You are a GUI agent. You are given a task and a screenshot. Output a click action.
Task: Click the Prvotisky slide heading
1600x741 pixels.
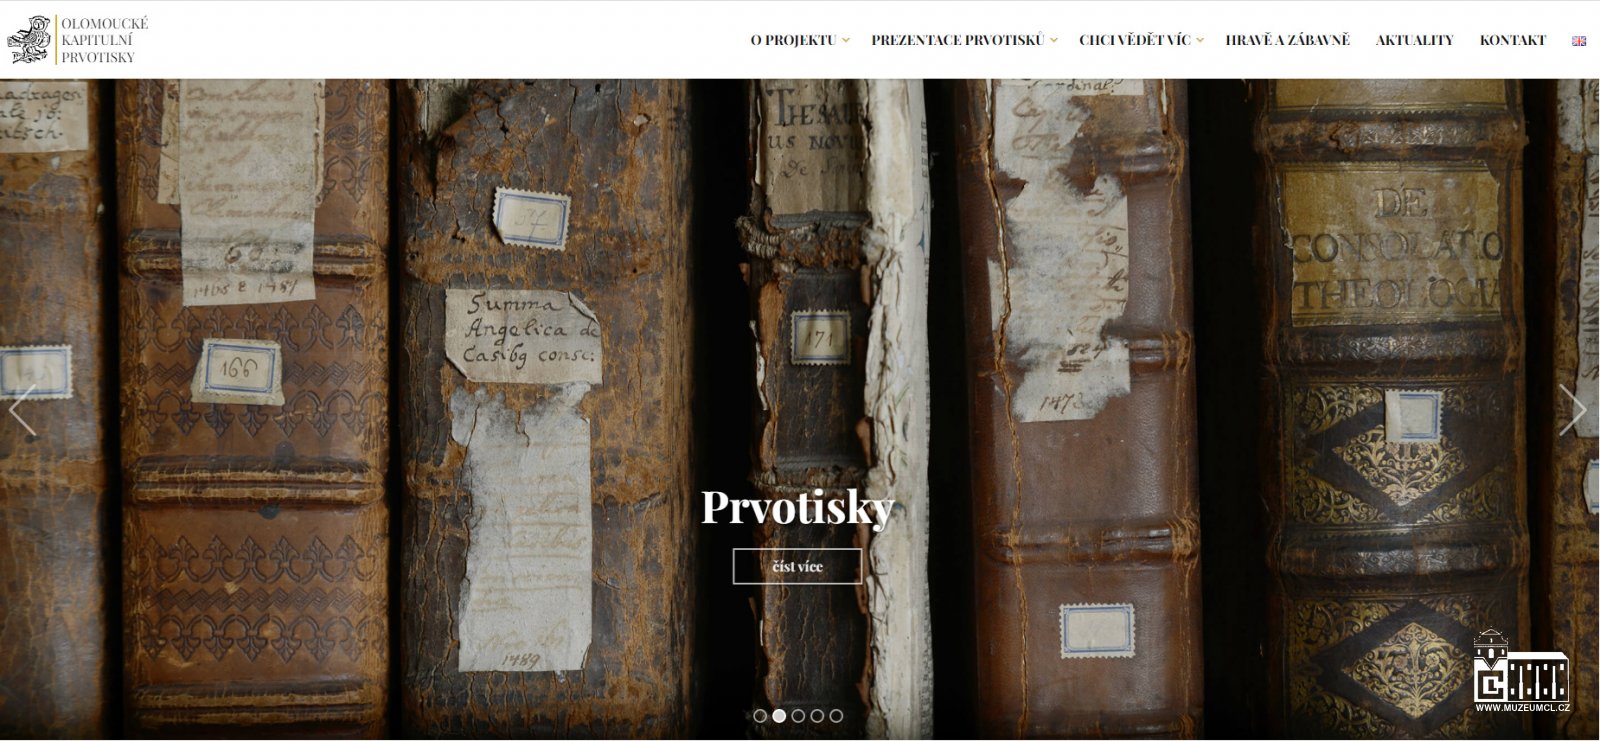coord(797,507)
